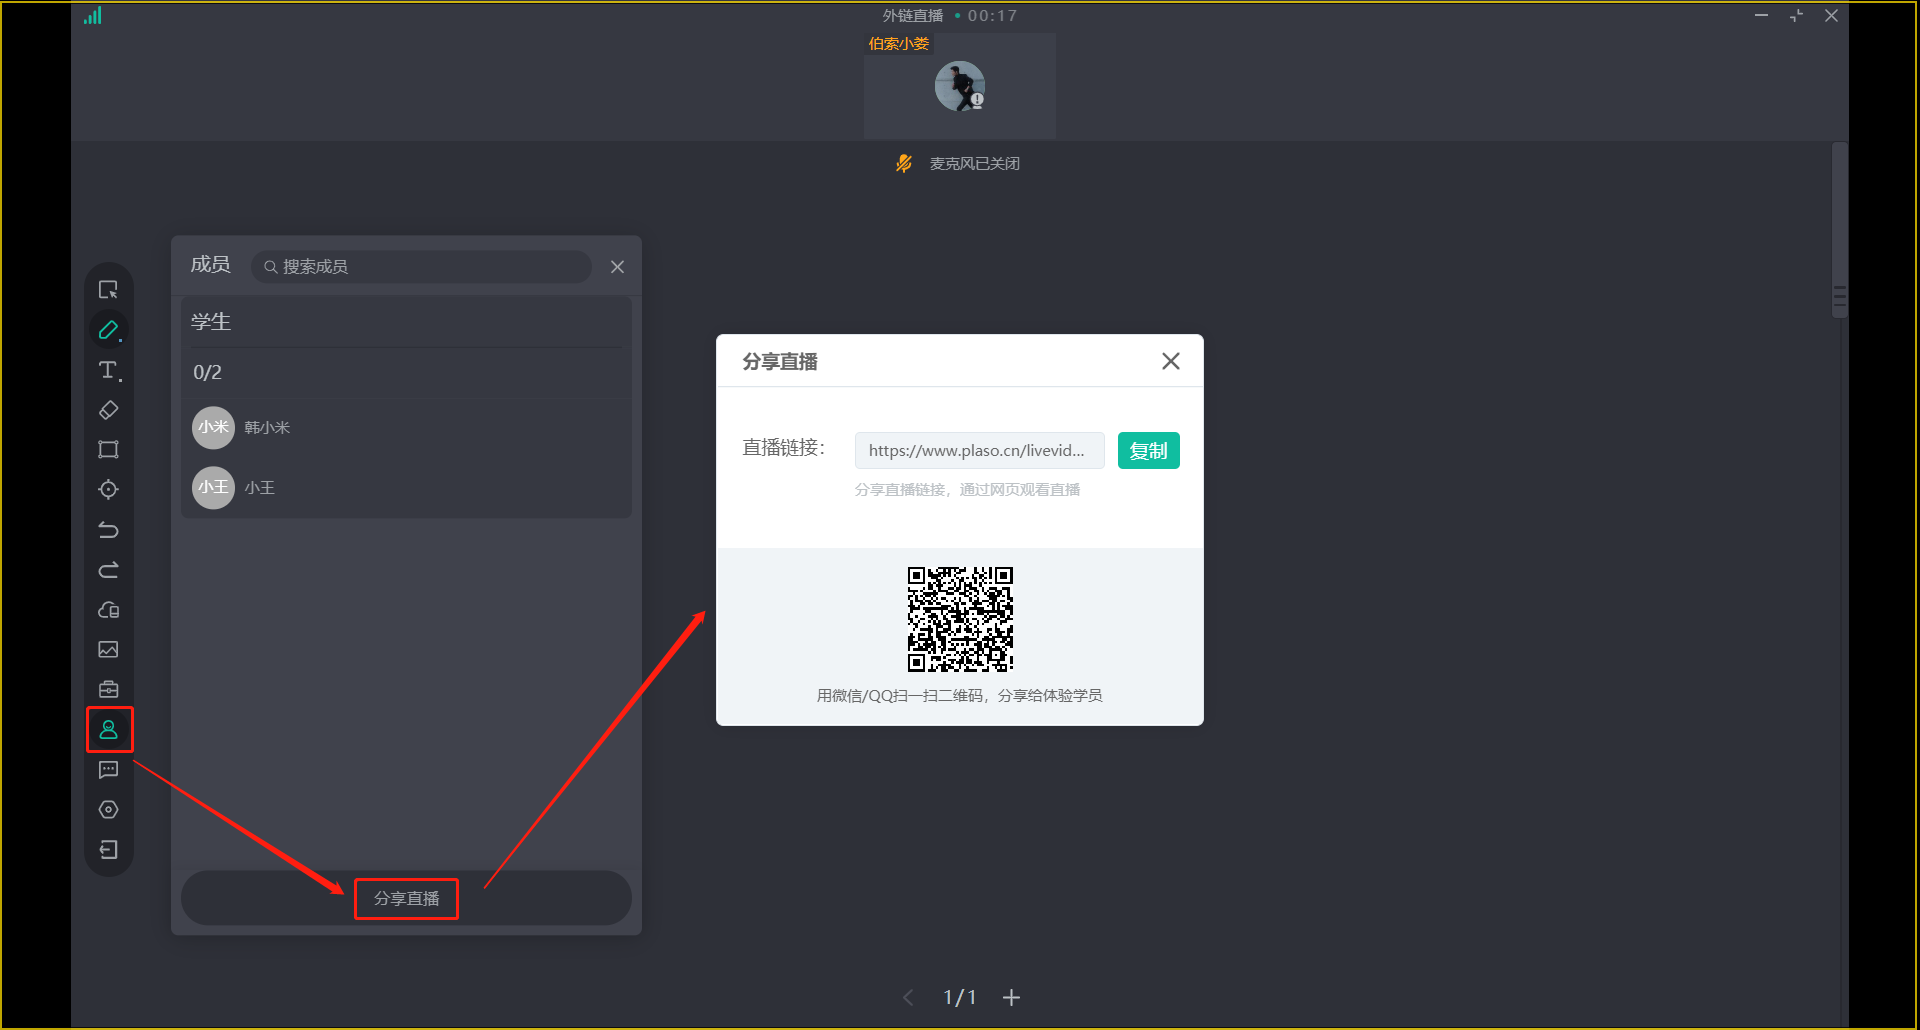Insert an image from toolbar
Screen dimensions: 1920x1030
(108, 650)
